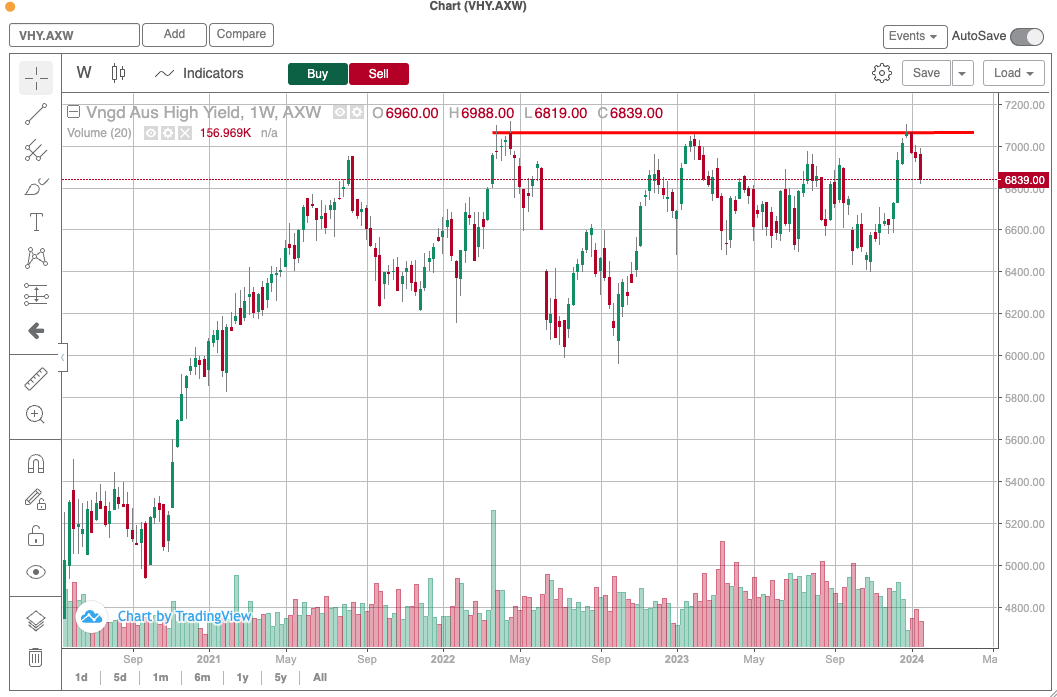Click the Volume (20) legend label
Screen dimensions: 1057x697
pos(99,133)
